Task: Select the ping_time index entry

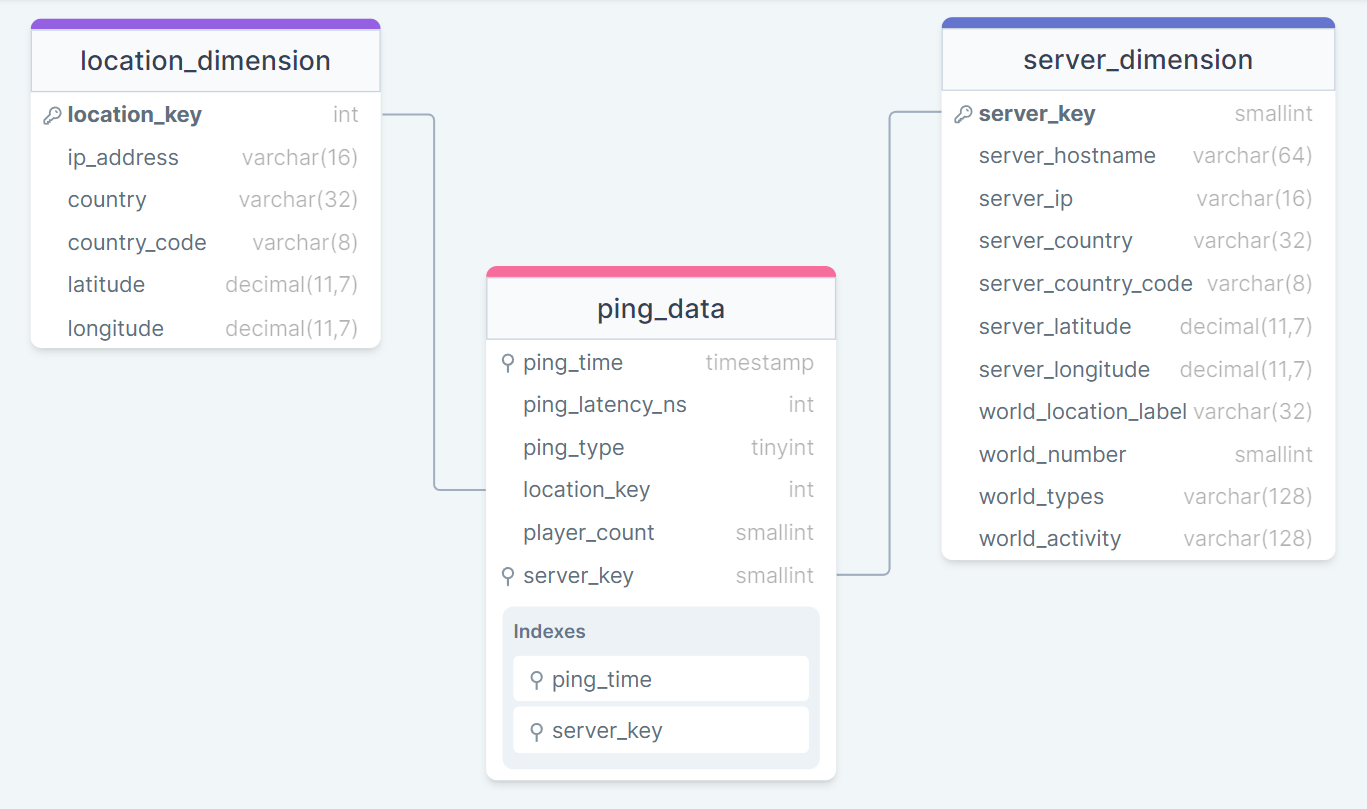Action: [x=660, y=680]
